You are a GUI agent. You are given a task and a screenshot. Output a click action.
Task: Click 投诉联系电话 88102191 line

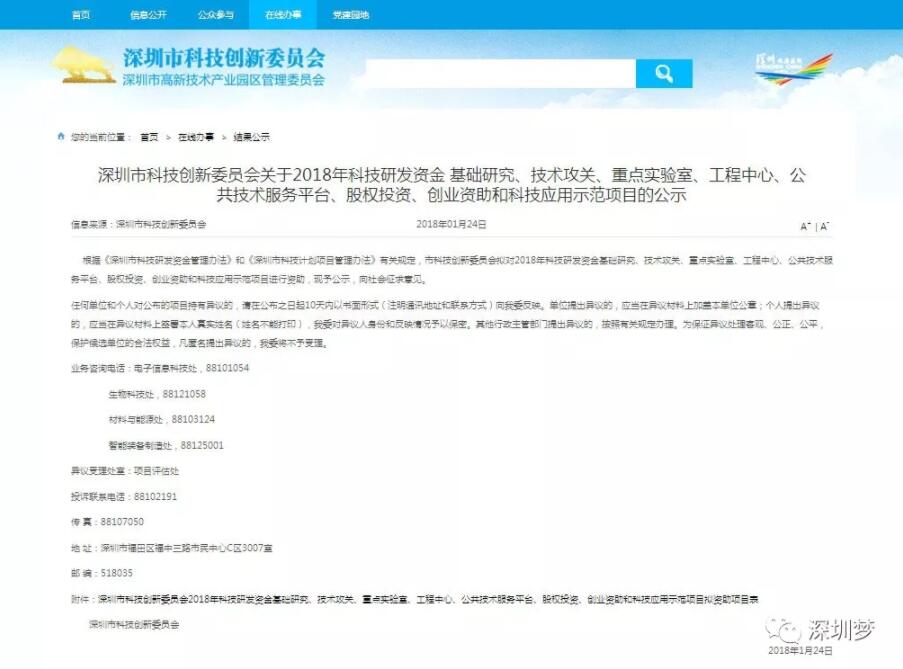[124, 496]
